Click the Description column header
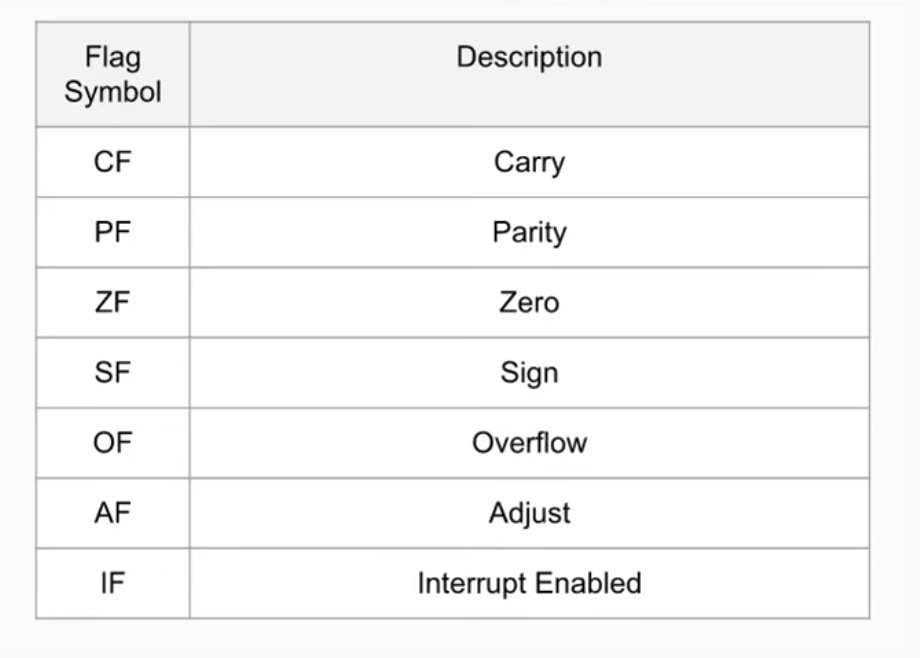Image resolution: width=920 pixels, height=658 pixels. point(529,57)
